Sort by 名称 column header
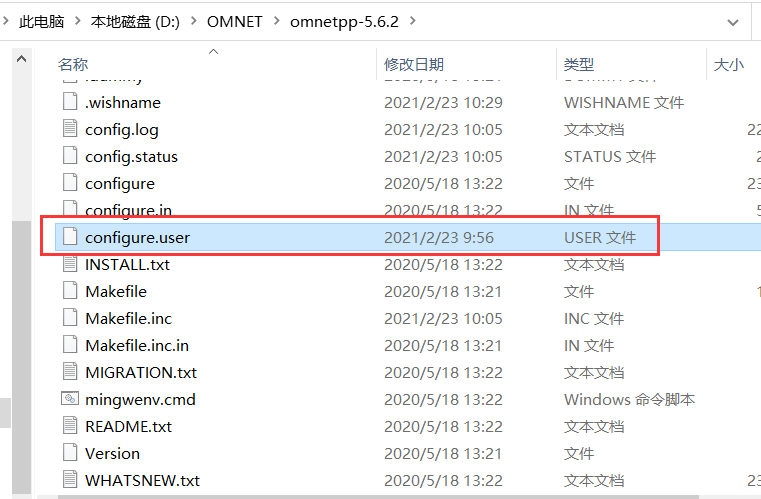This screenshot has height=499, width=761. [73, 64]
